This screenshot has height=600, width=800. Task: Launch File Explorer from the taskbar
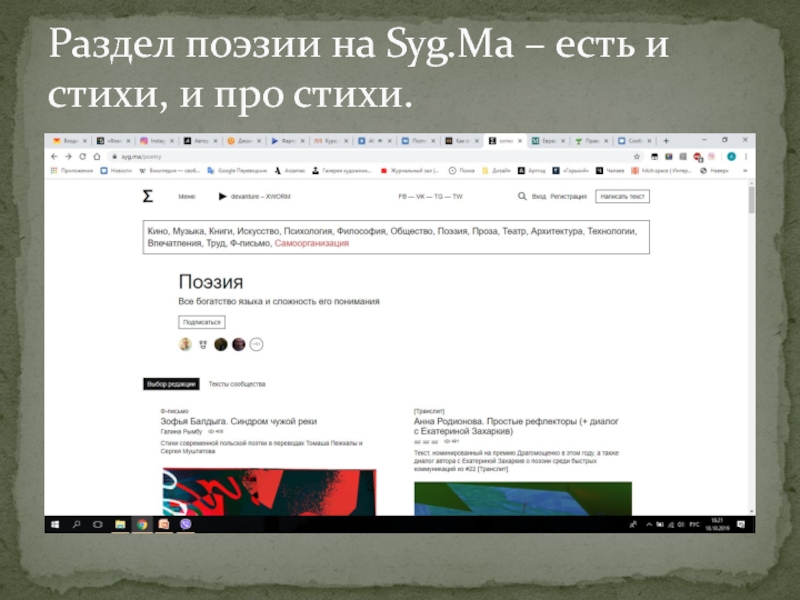click(120, 524)
